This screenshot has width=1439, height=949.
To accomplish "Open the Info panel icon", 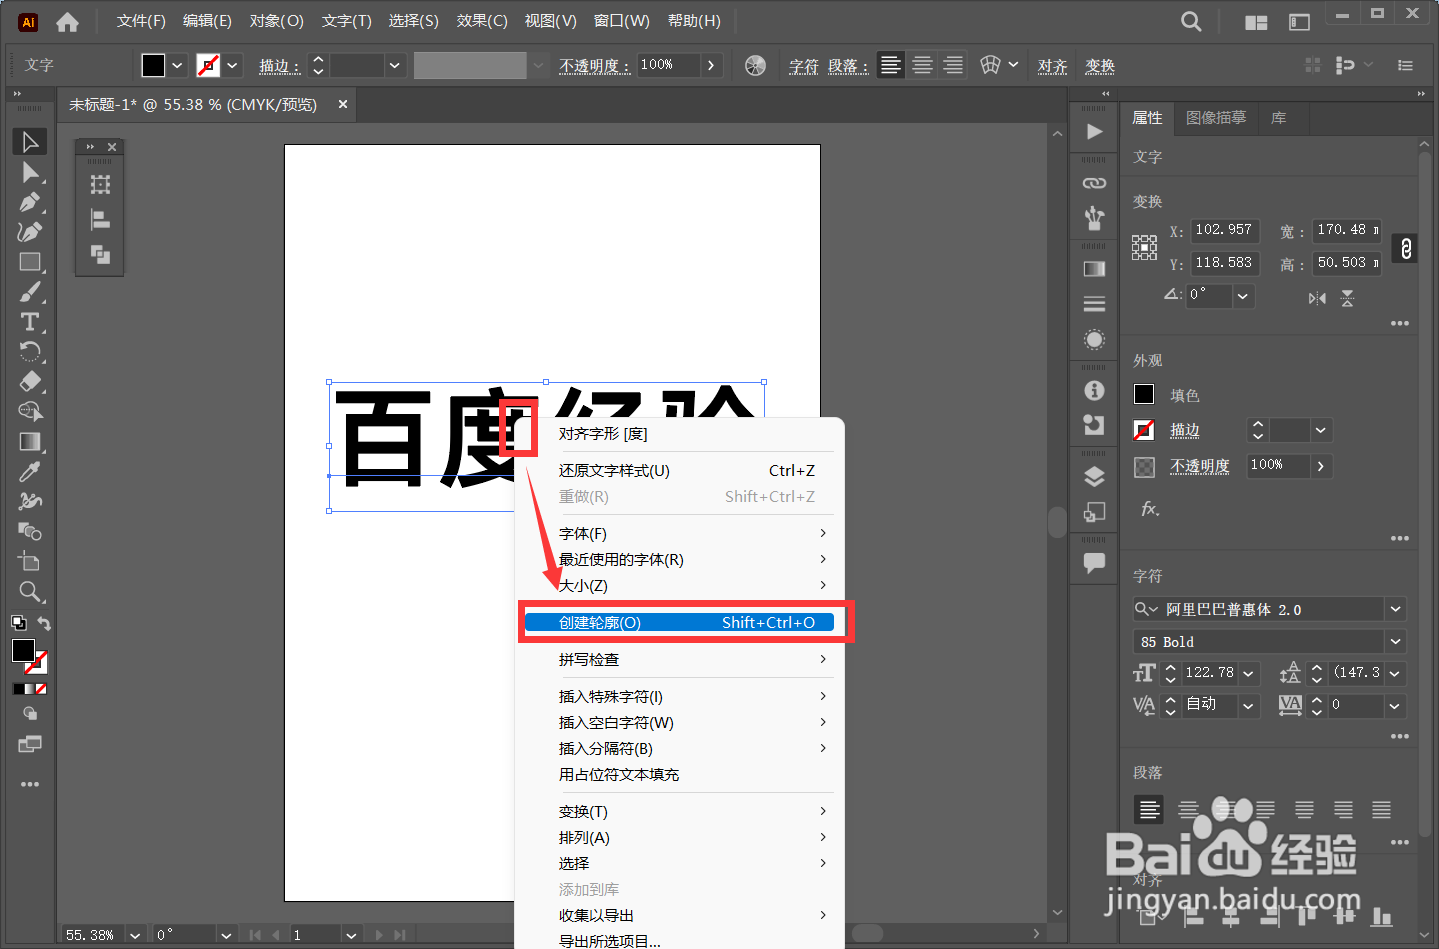I will tap(1095, 390).
